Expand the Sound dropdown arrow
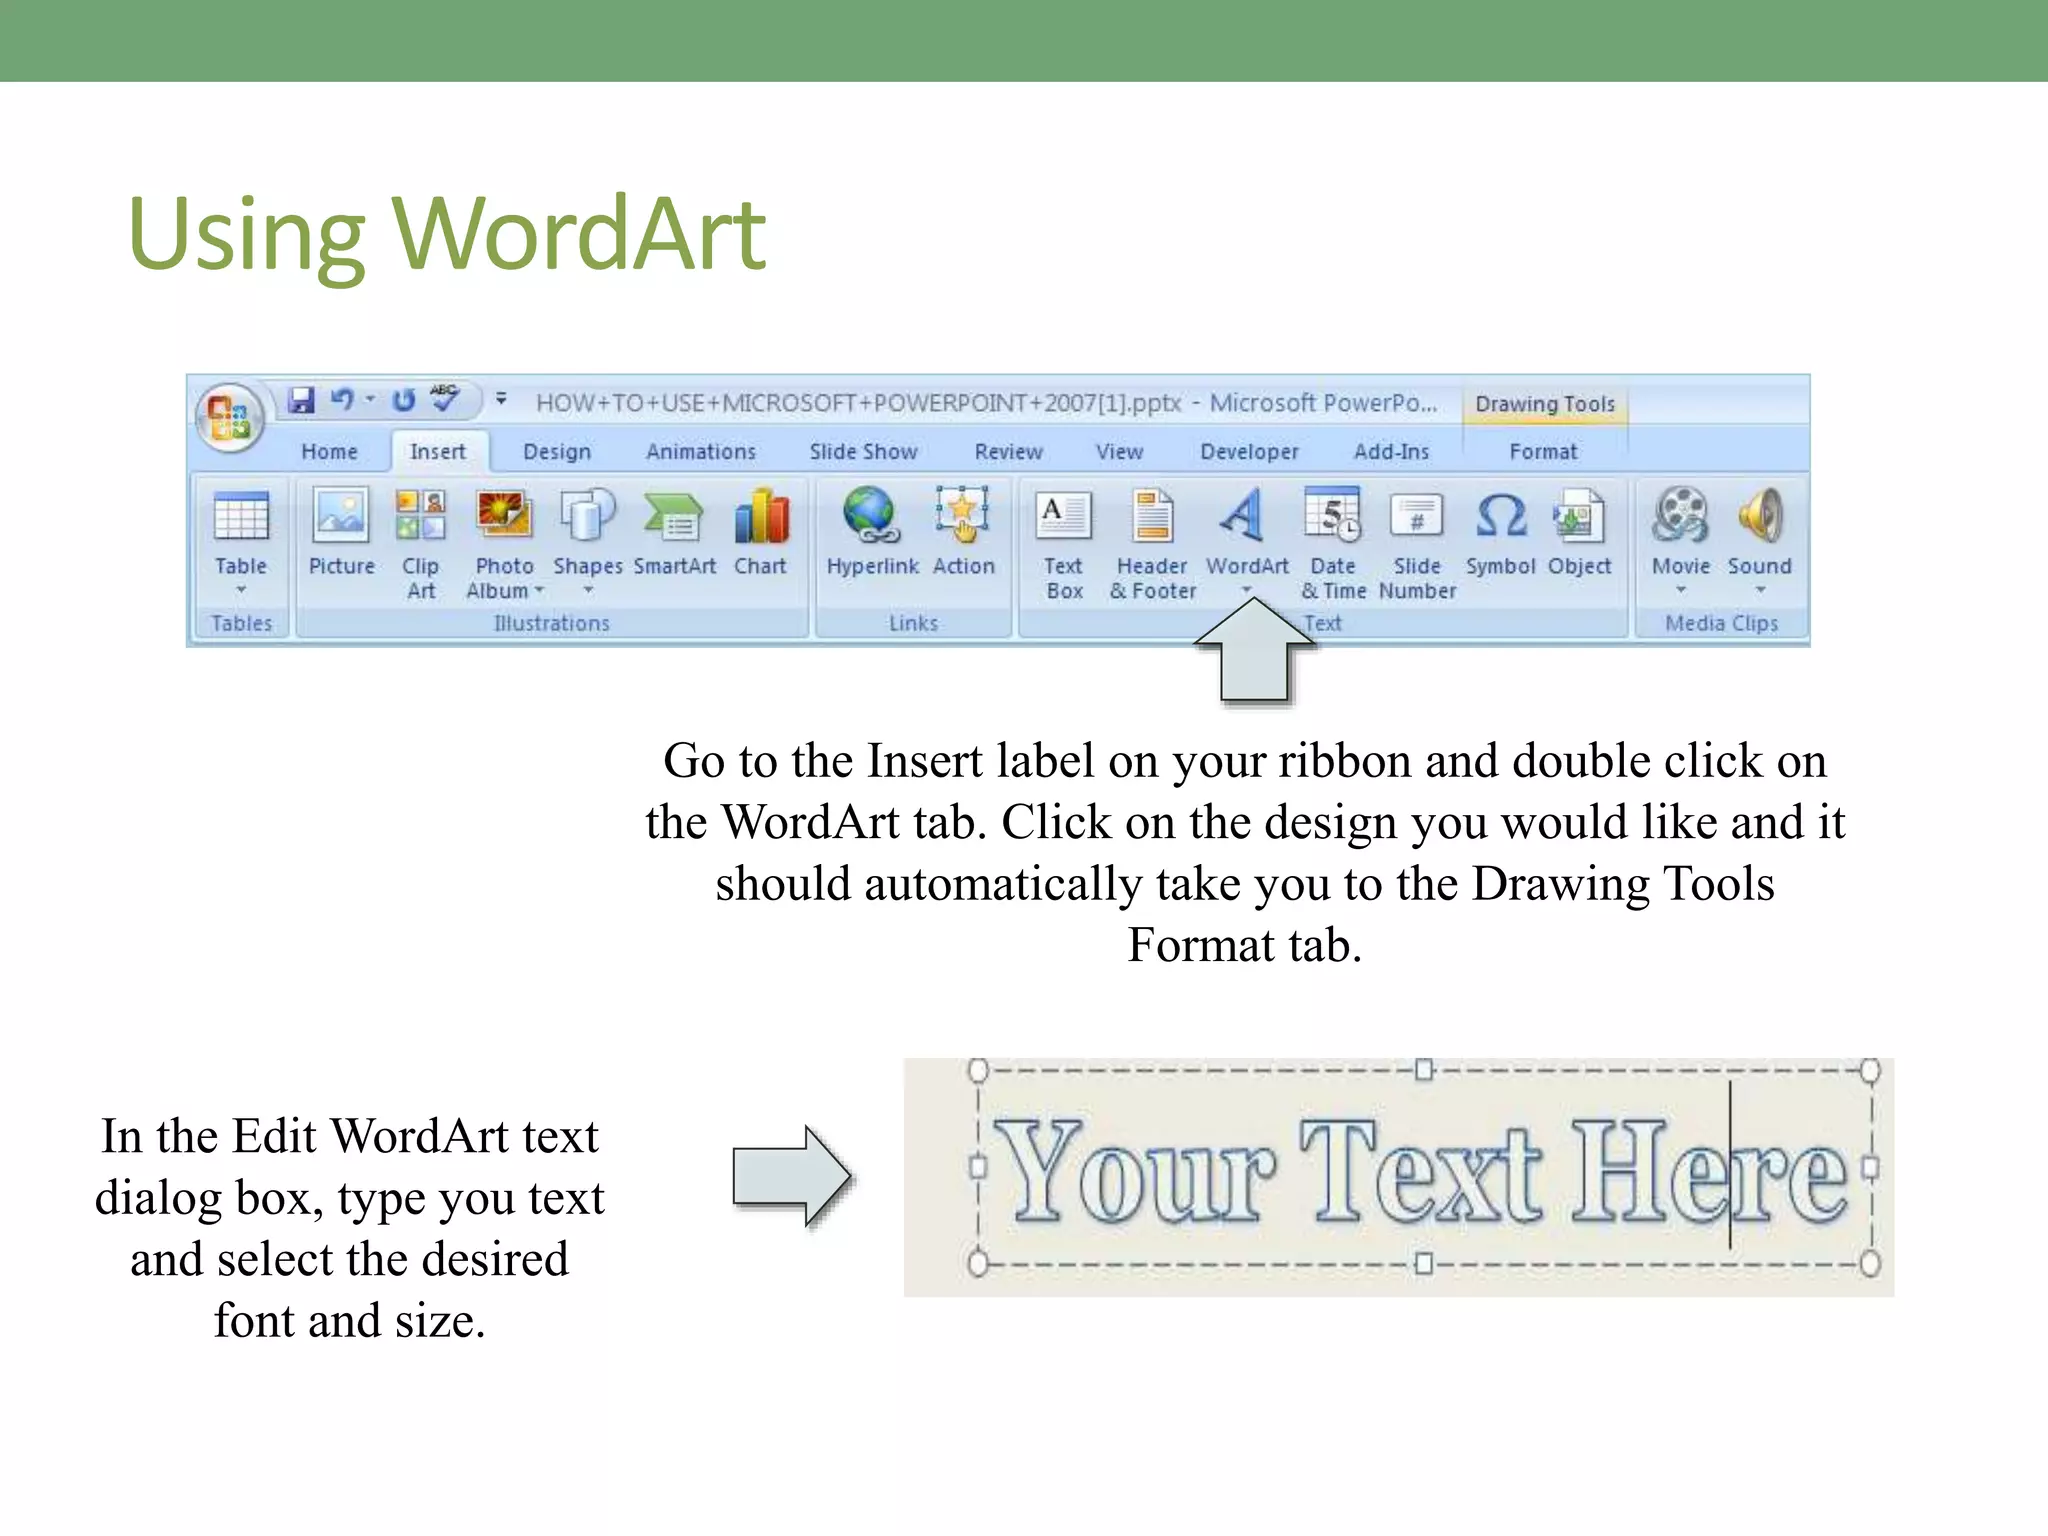The width and height of the screenshot is (2048, 1536). [1760, 591]
